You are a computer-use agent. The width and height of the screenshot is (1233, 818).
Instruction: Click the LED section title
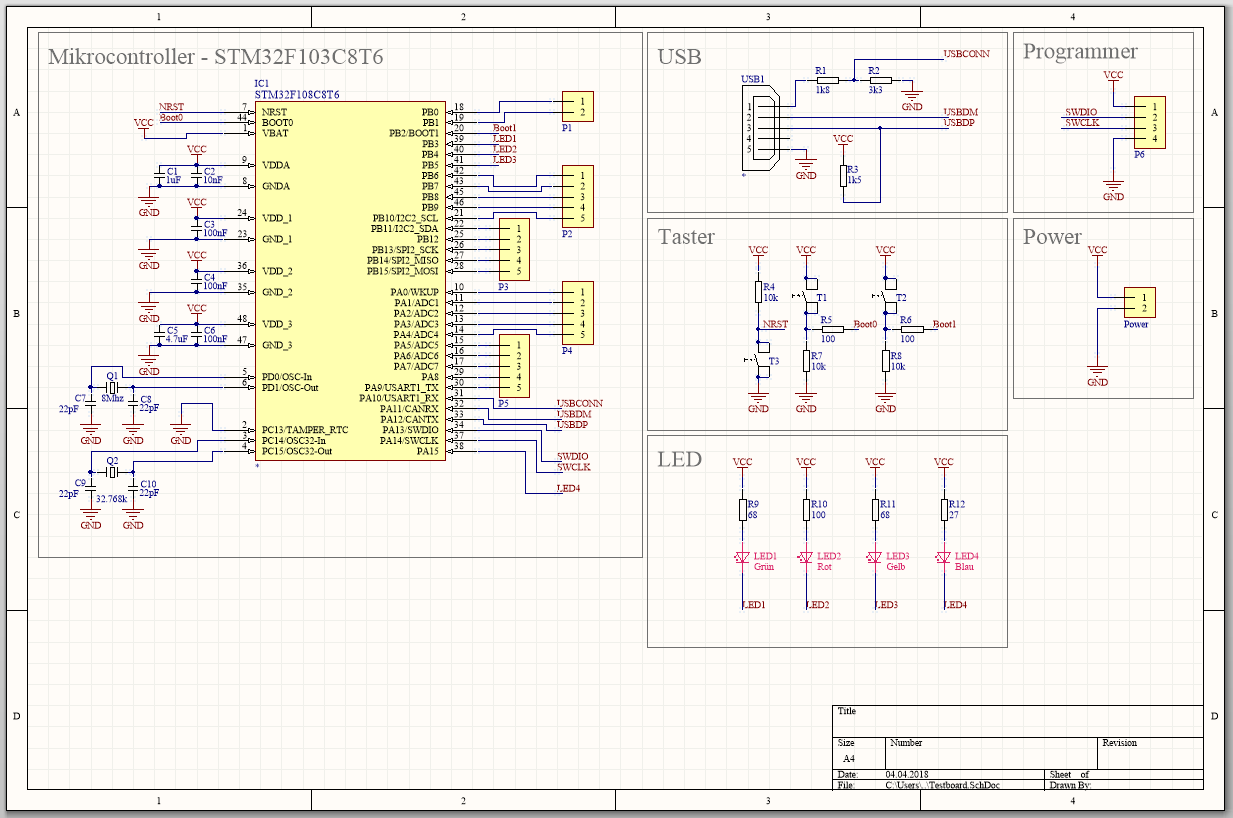679,460
